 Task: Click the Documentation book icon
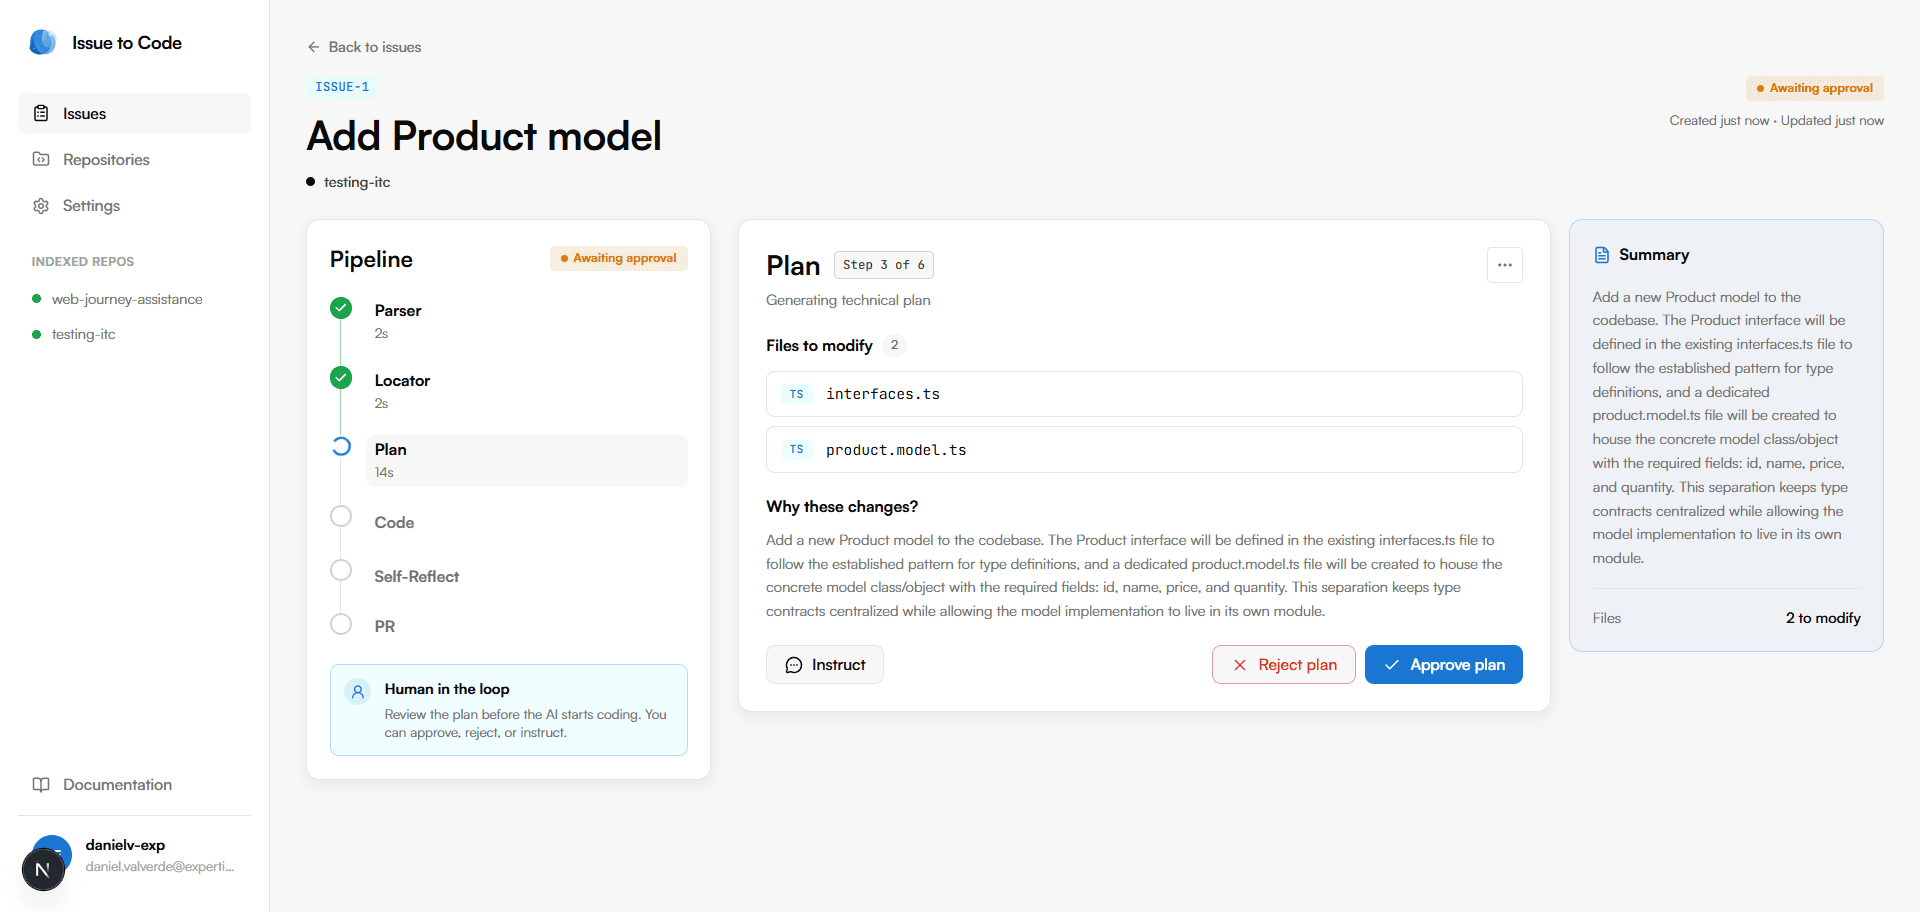(x=41, y=785)
